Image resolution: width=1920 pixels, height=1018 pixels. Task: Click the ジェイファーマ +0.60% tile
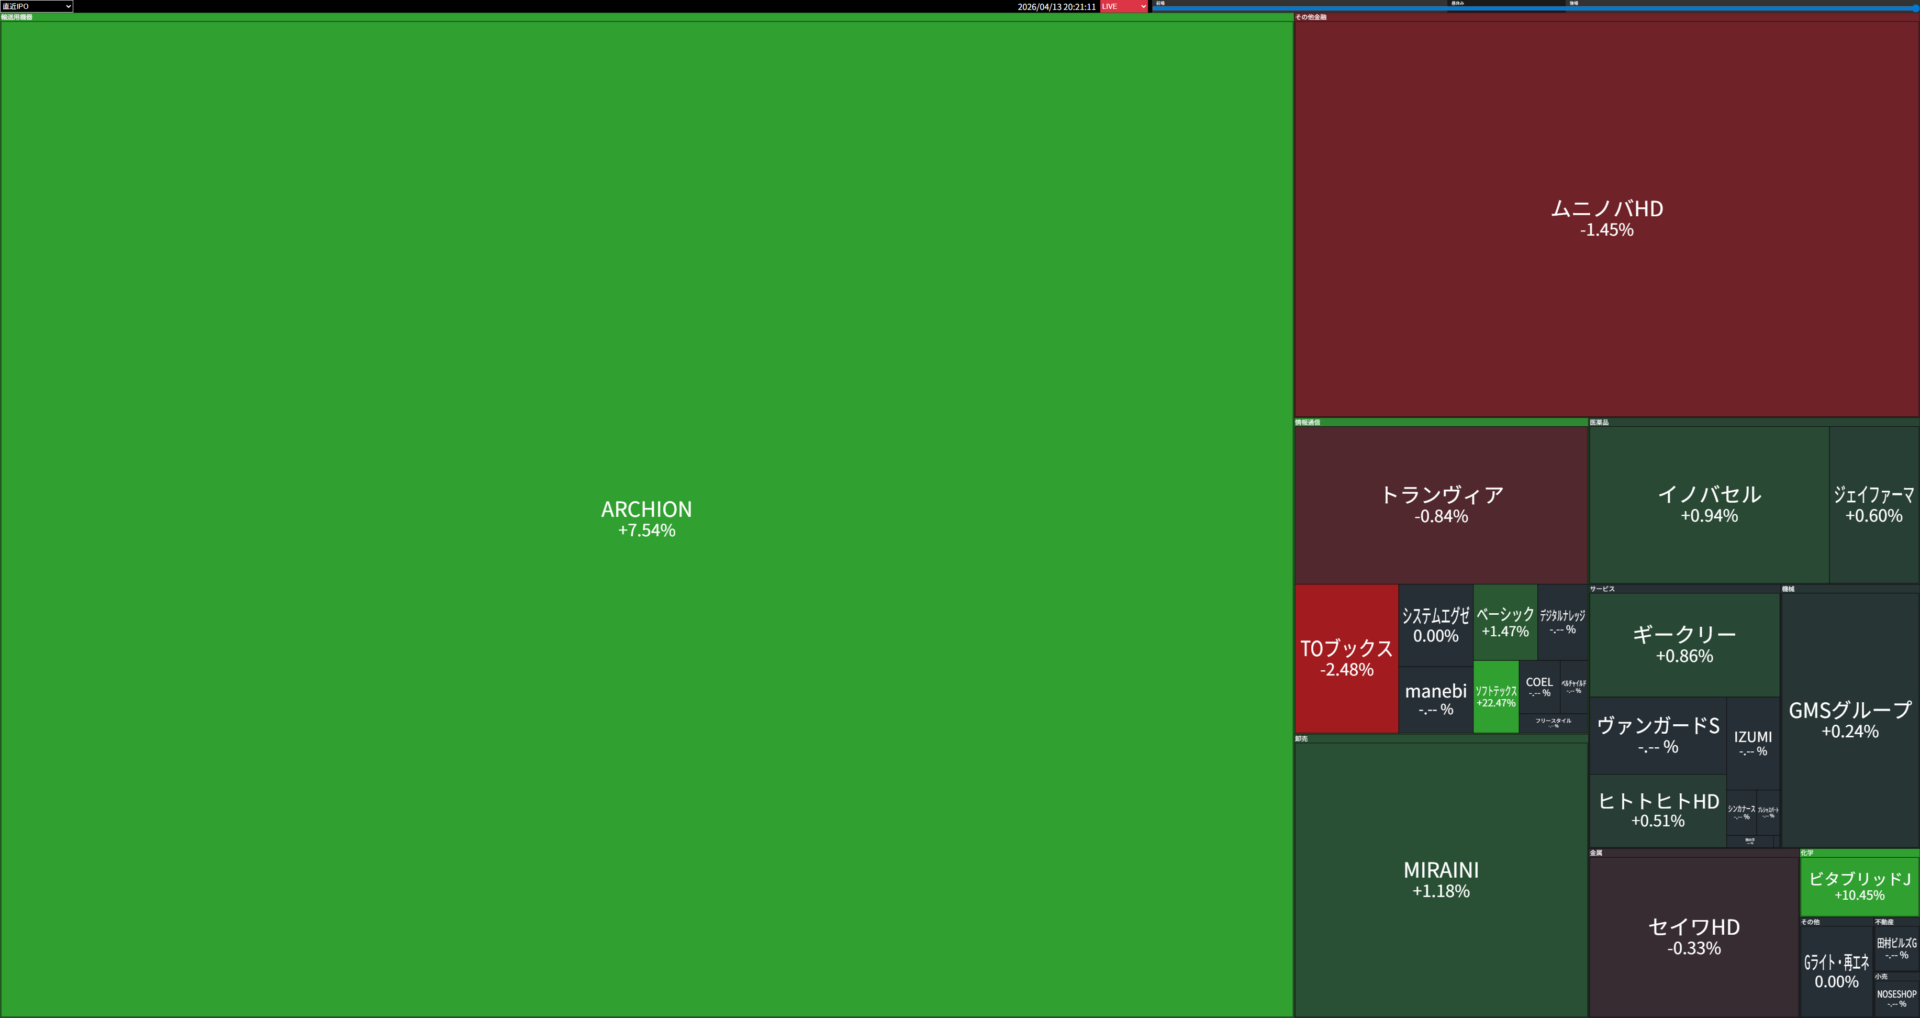[1874, 504]
